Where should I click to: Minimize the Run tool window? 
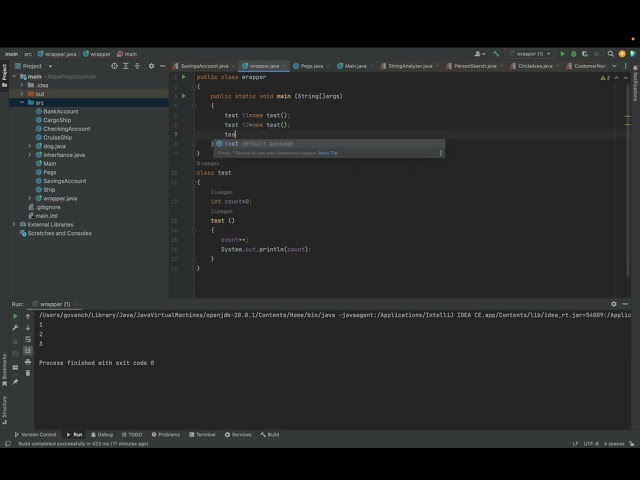(625, 304)
